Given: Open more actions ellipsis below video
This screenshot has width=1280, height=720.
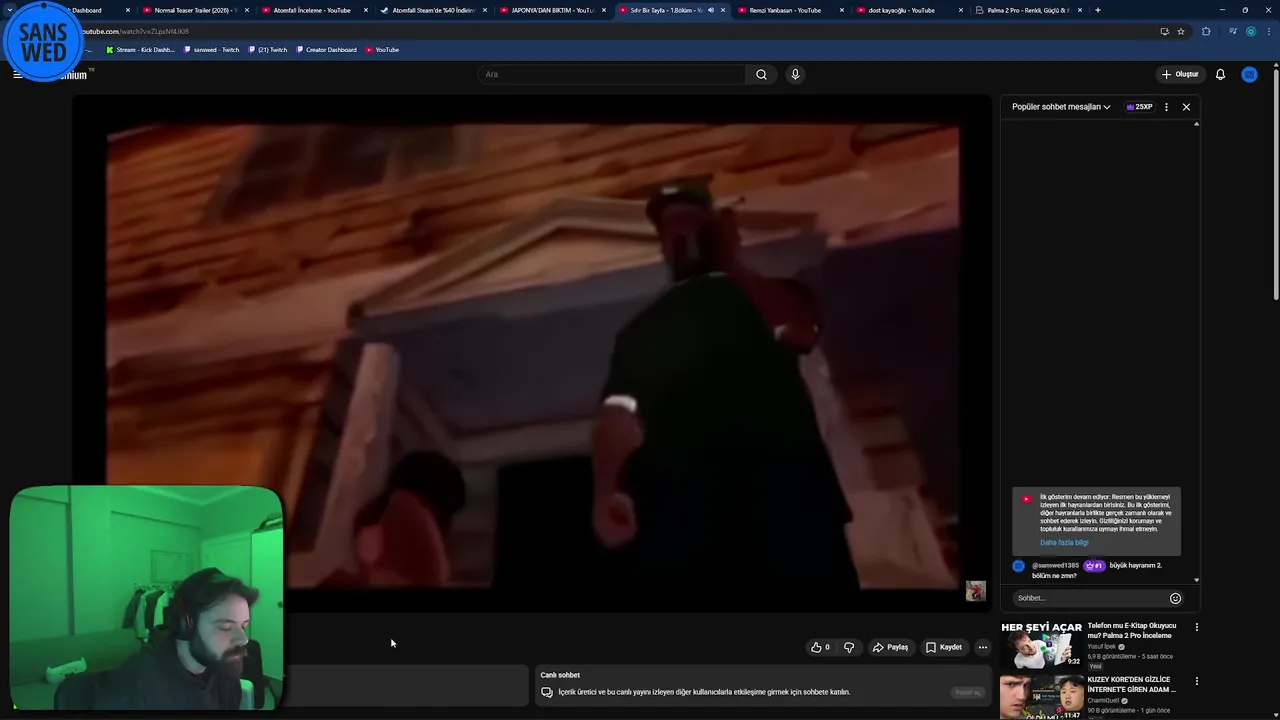Looking at the screenshot, I should pos(983,647).
